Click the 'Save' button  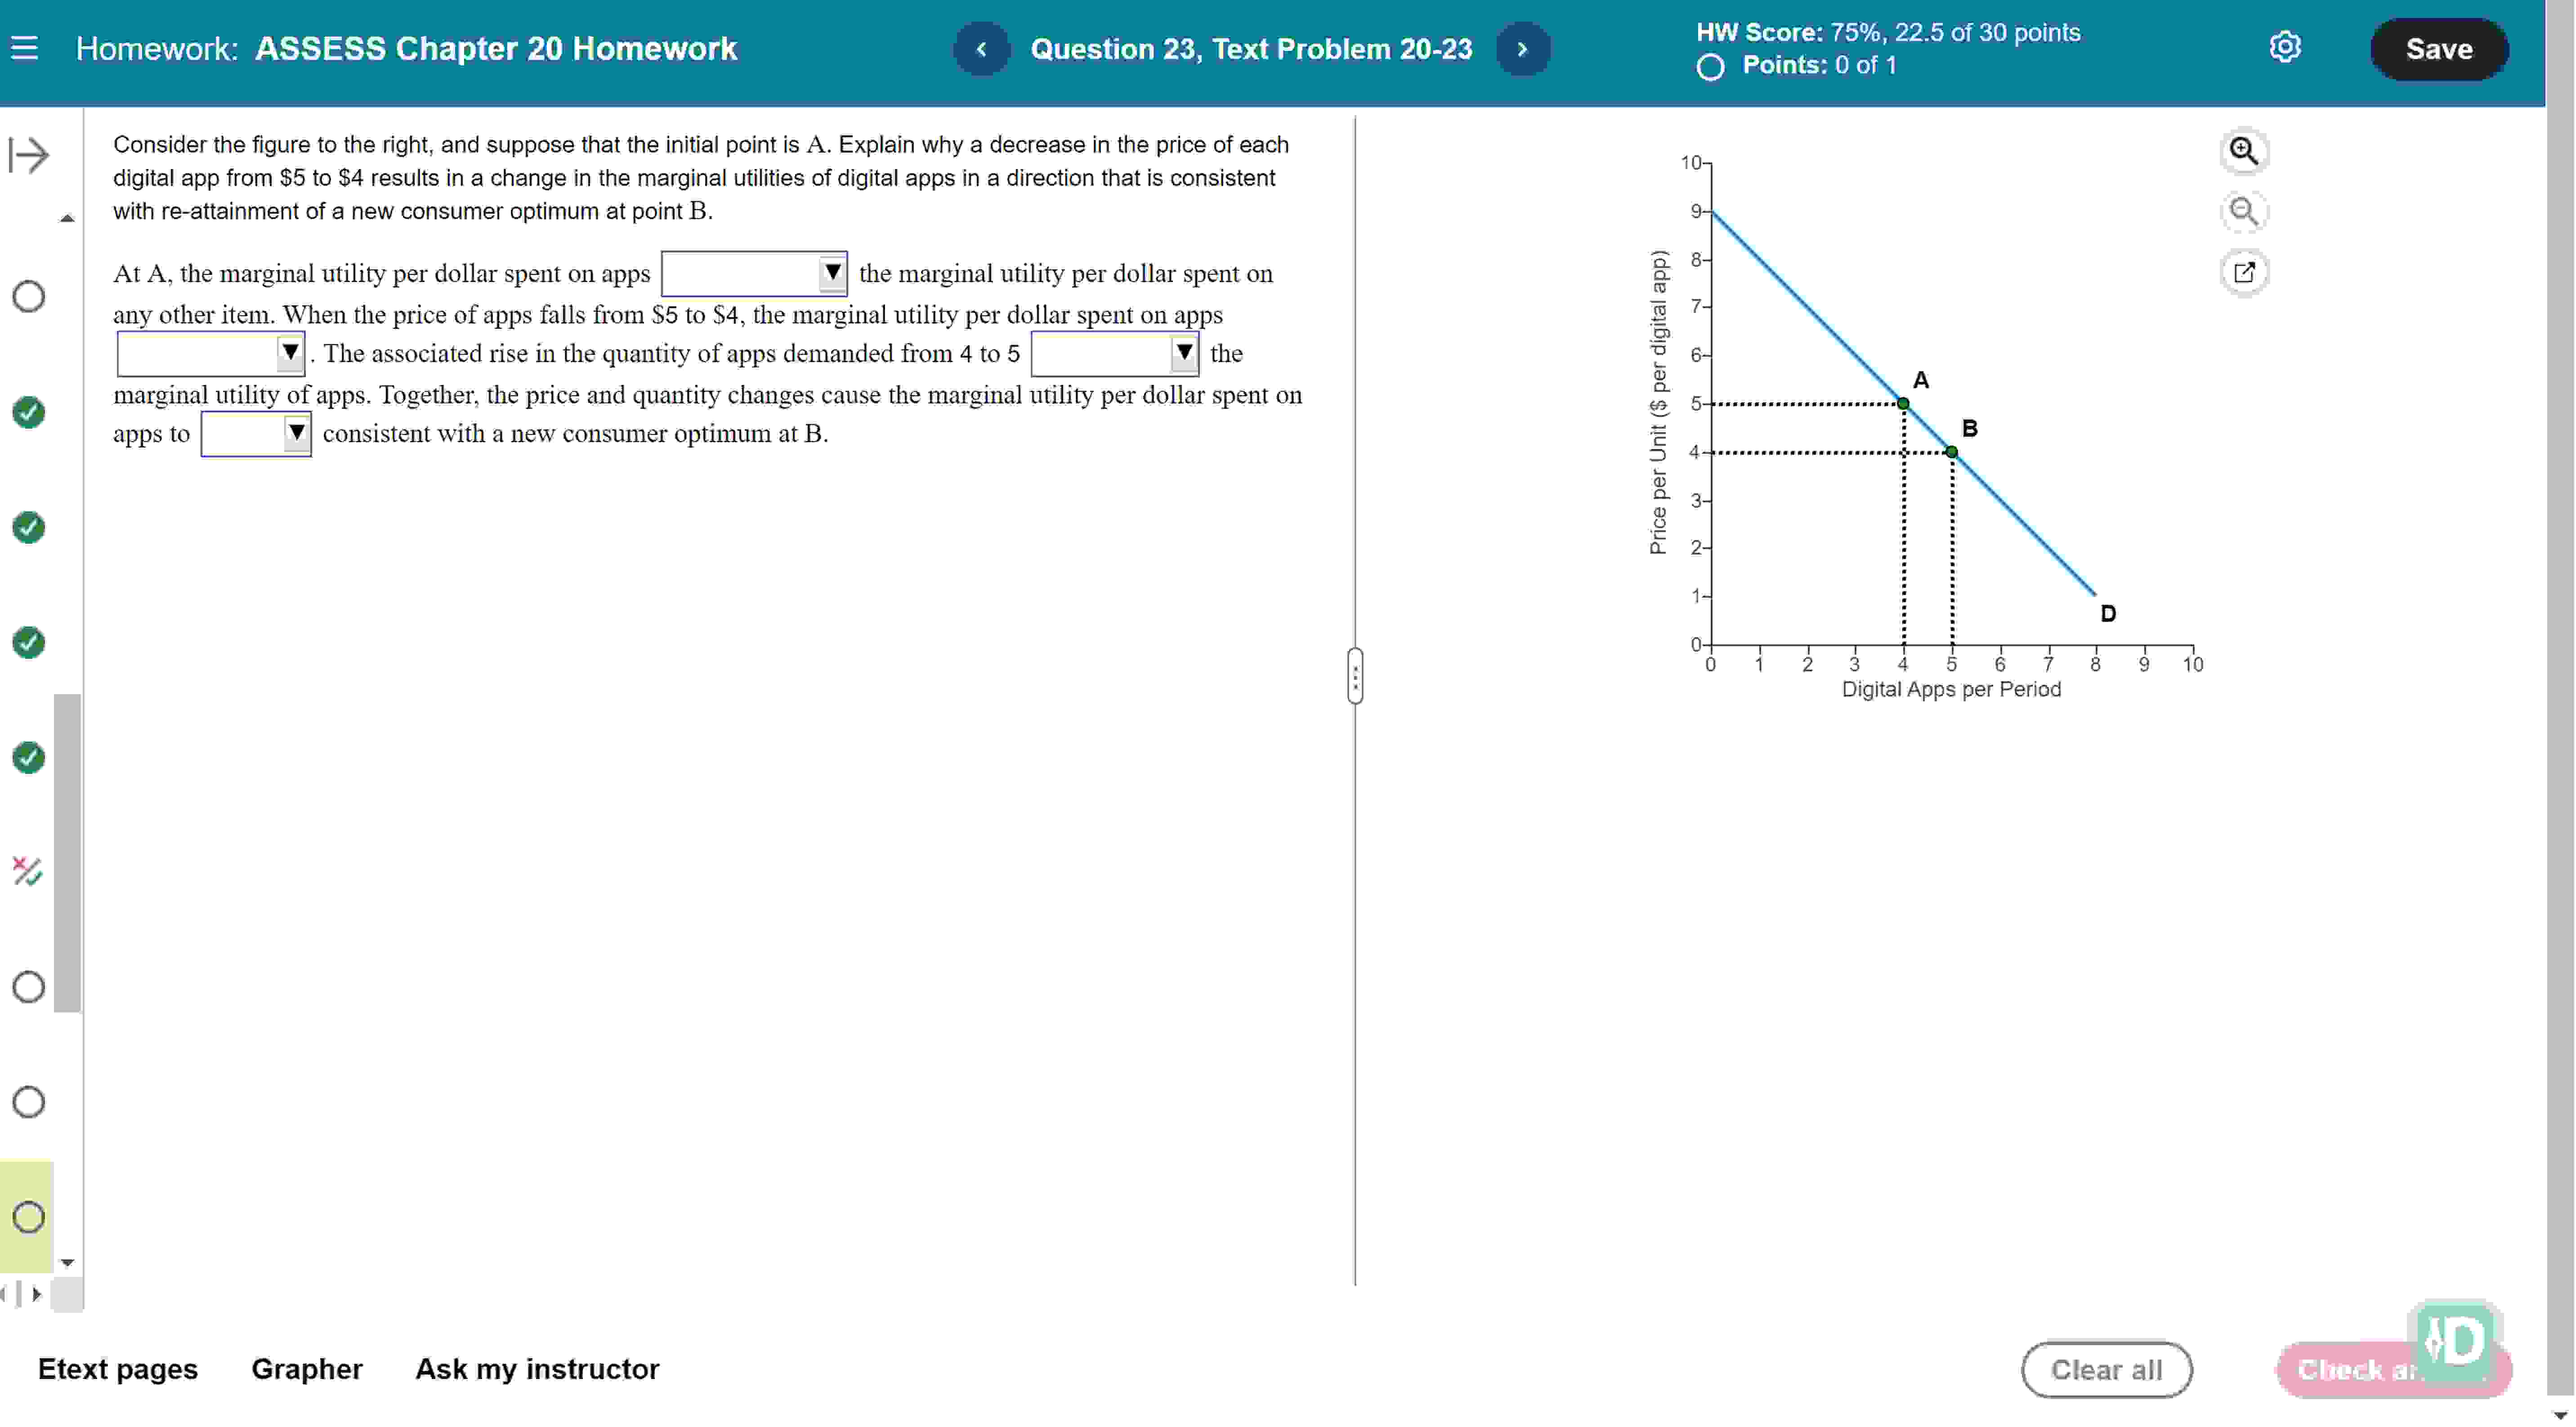tap(2441, 48)
